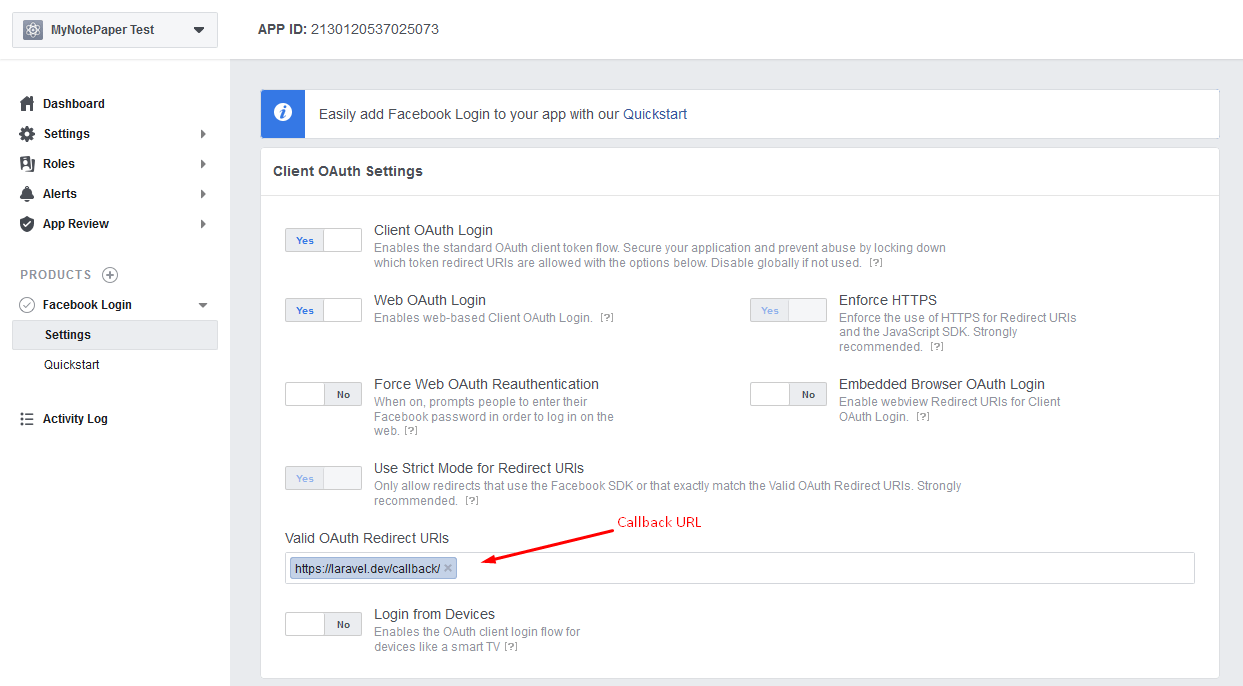Image resolution: width=1243 pixels, height=686 pixels.
Task: Click inside Valid OAuth Redirect URIs field
Action: pyautogui.click(x=740, y=568)
